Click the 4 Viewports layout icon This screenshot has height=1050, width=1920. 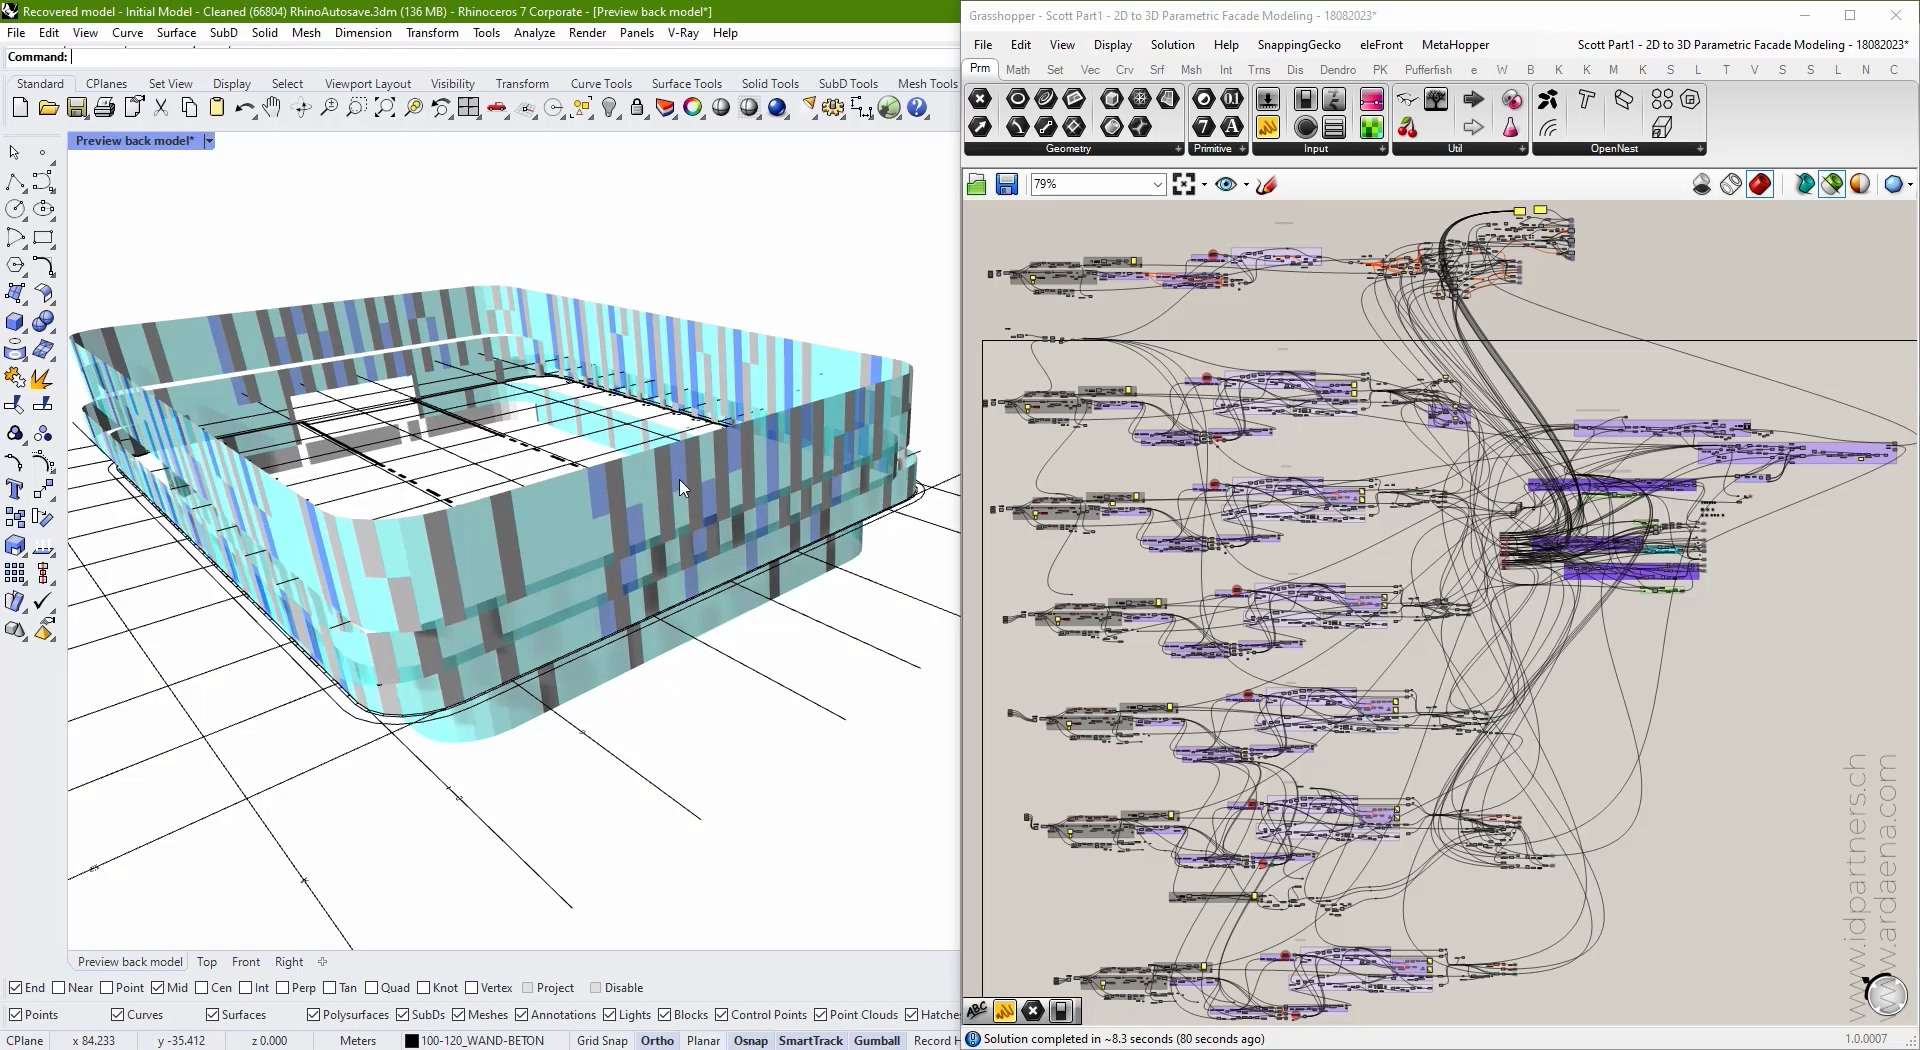coord(469,108)
